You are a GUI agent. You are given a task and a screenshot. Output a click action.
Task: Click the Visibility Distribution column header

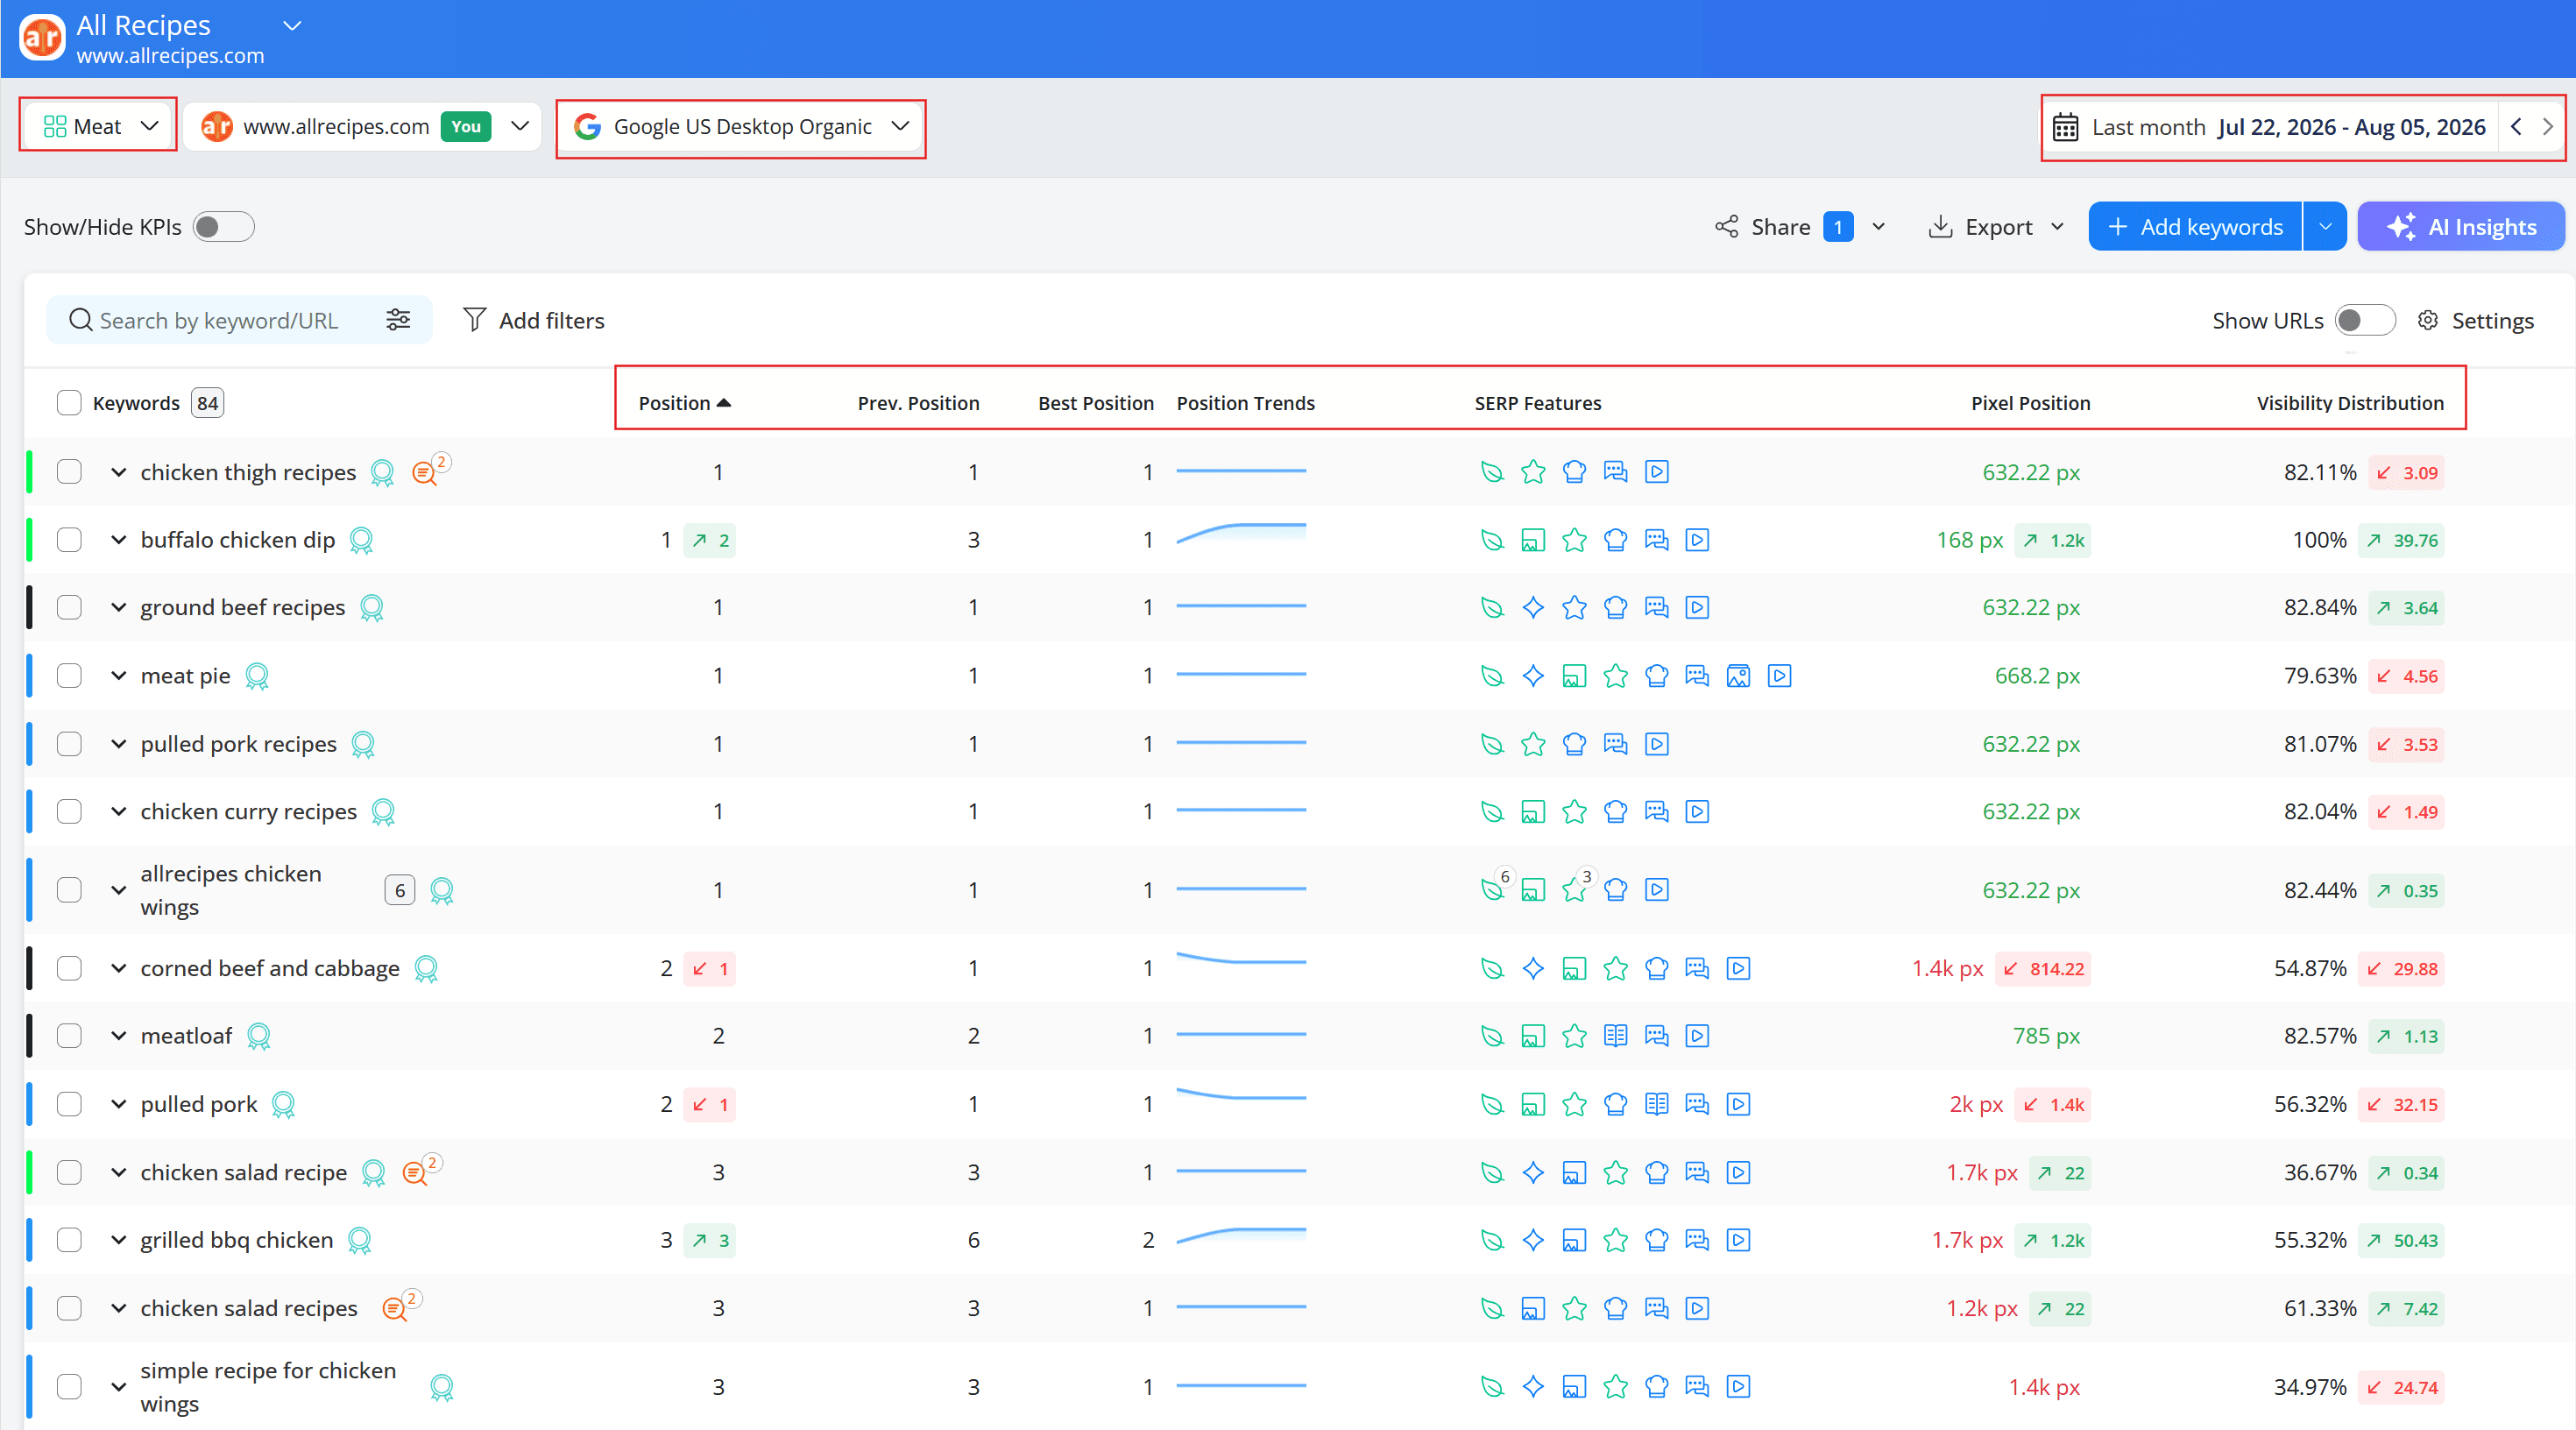pos(2350,403)
